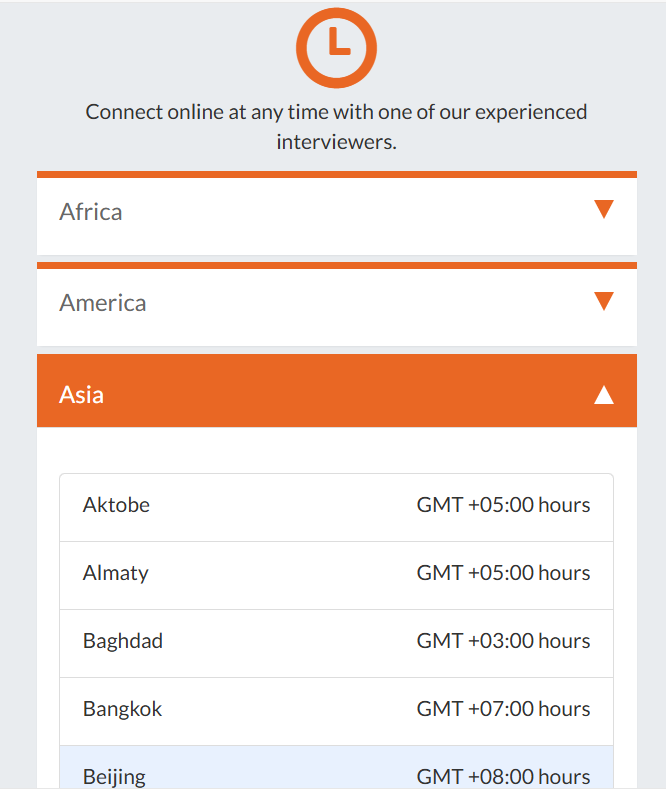666x789 pixels.
Task: Select the Bangkok city name
Action: (x=122, y=709)
